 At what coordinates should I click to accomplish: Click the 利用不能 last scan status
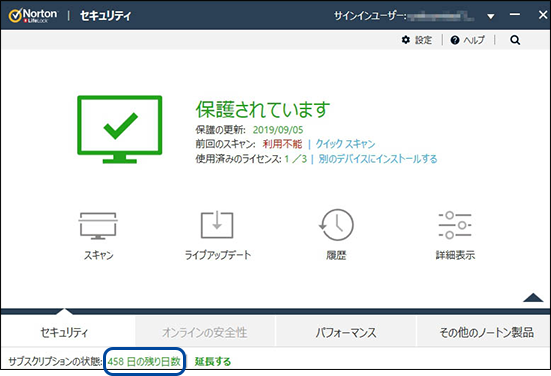(x=282, y=144)
